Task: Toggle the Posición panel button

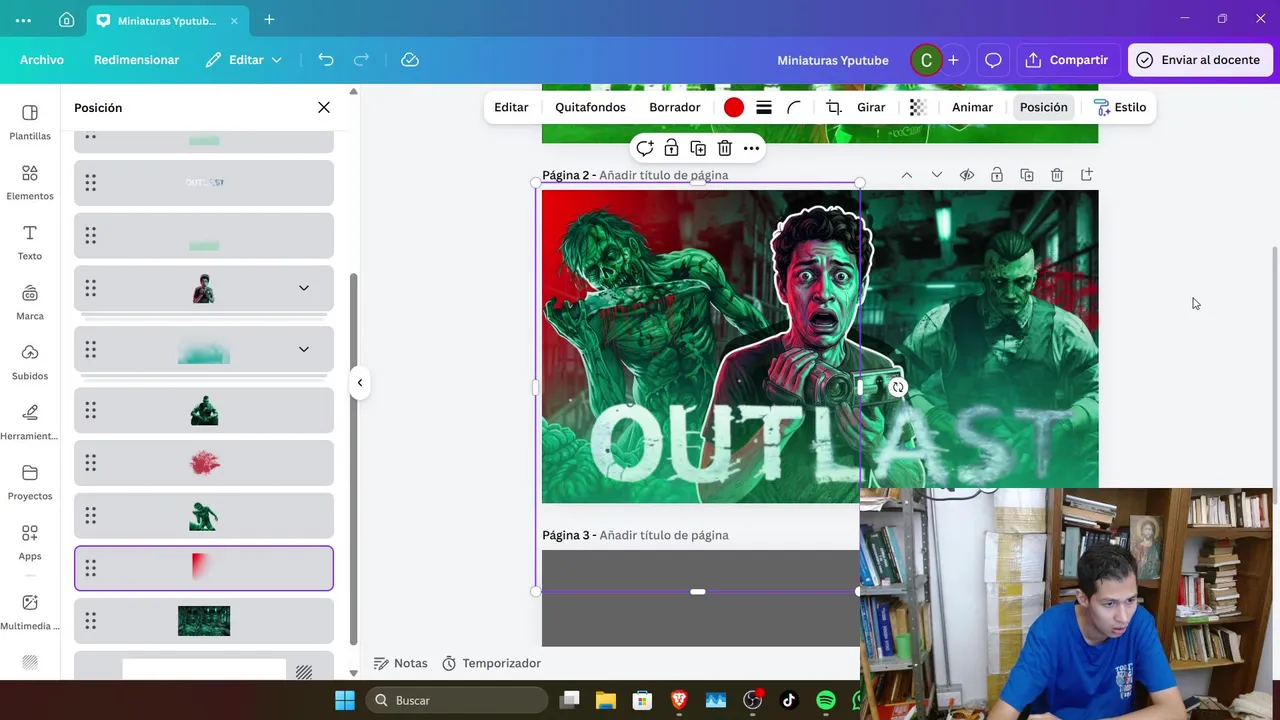Action: [x=1044, y=107]
